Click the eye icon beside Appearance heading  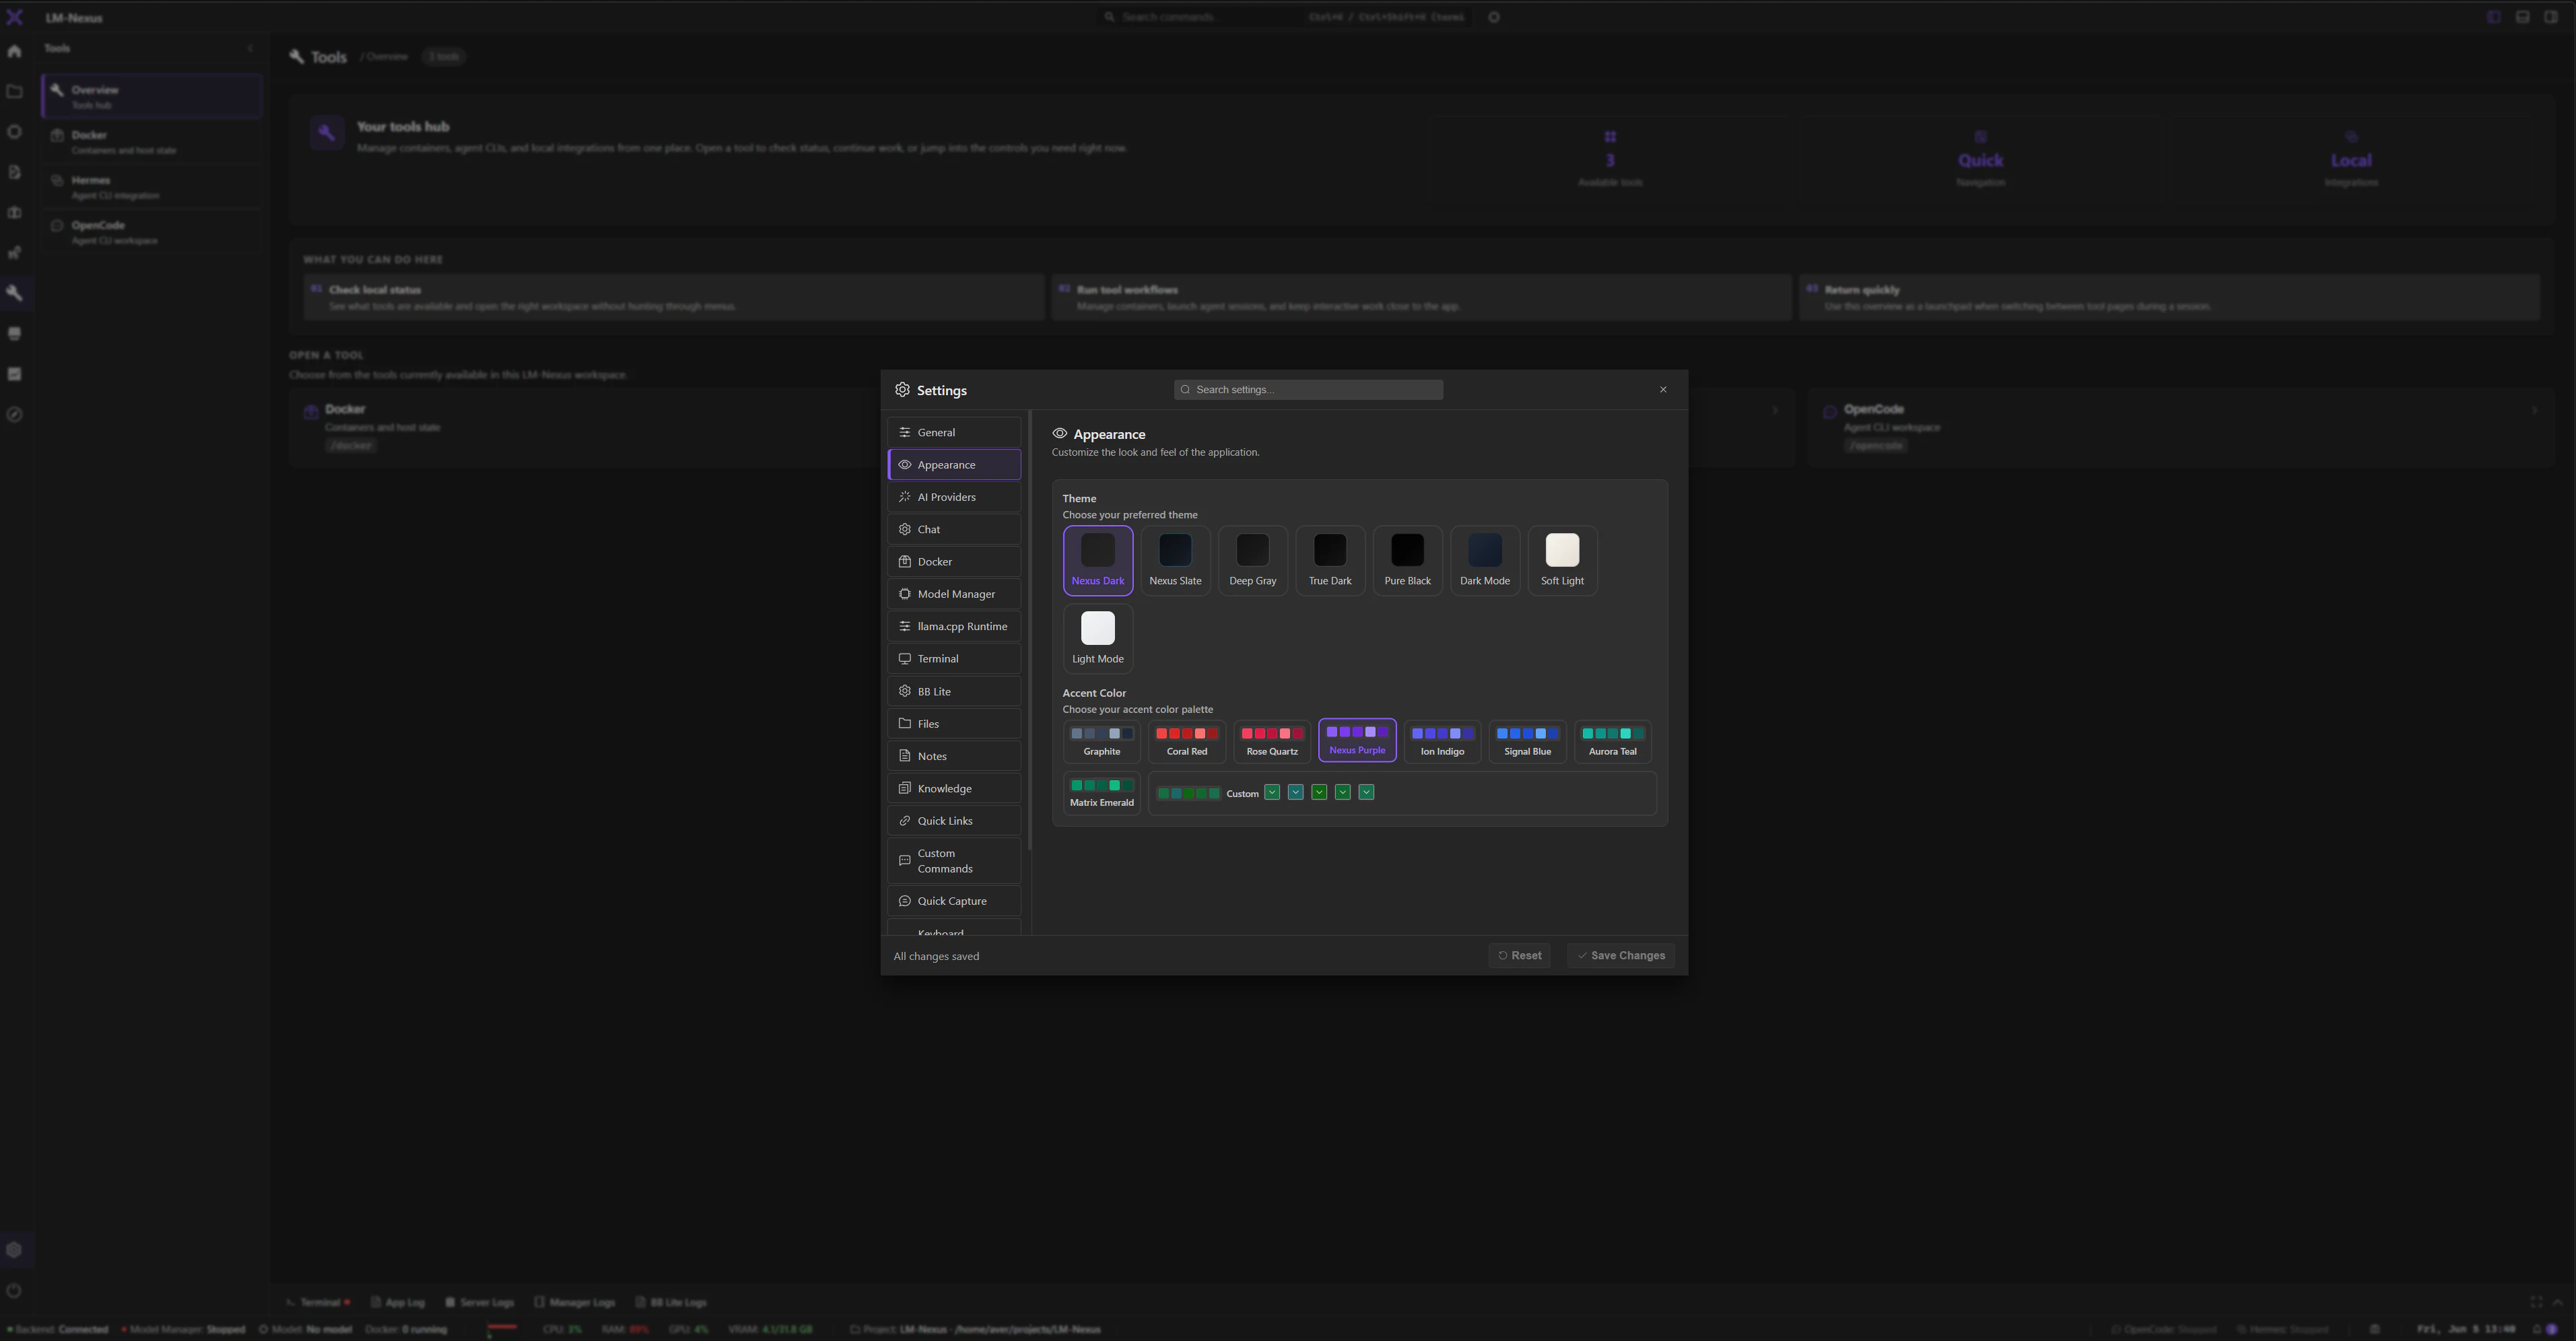tap(1060, 434)
